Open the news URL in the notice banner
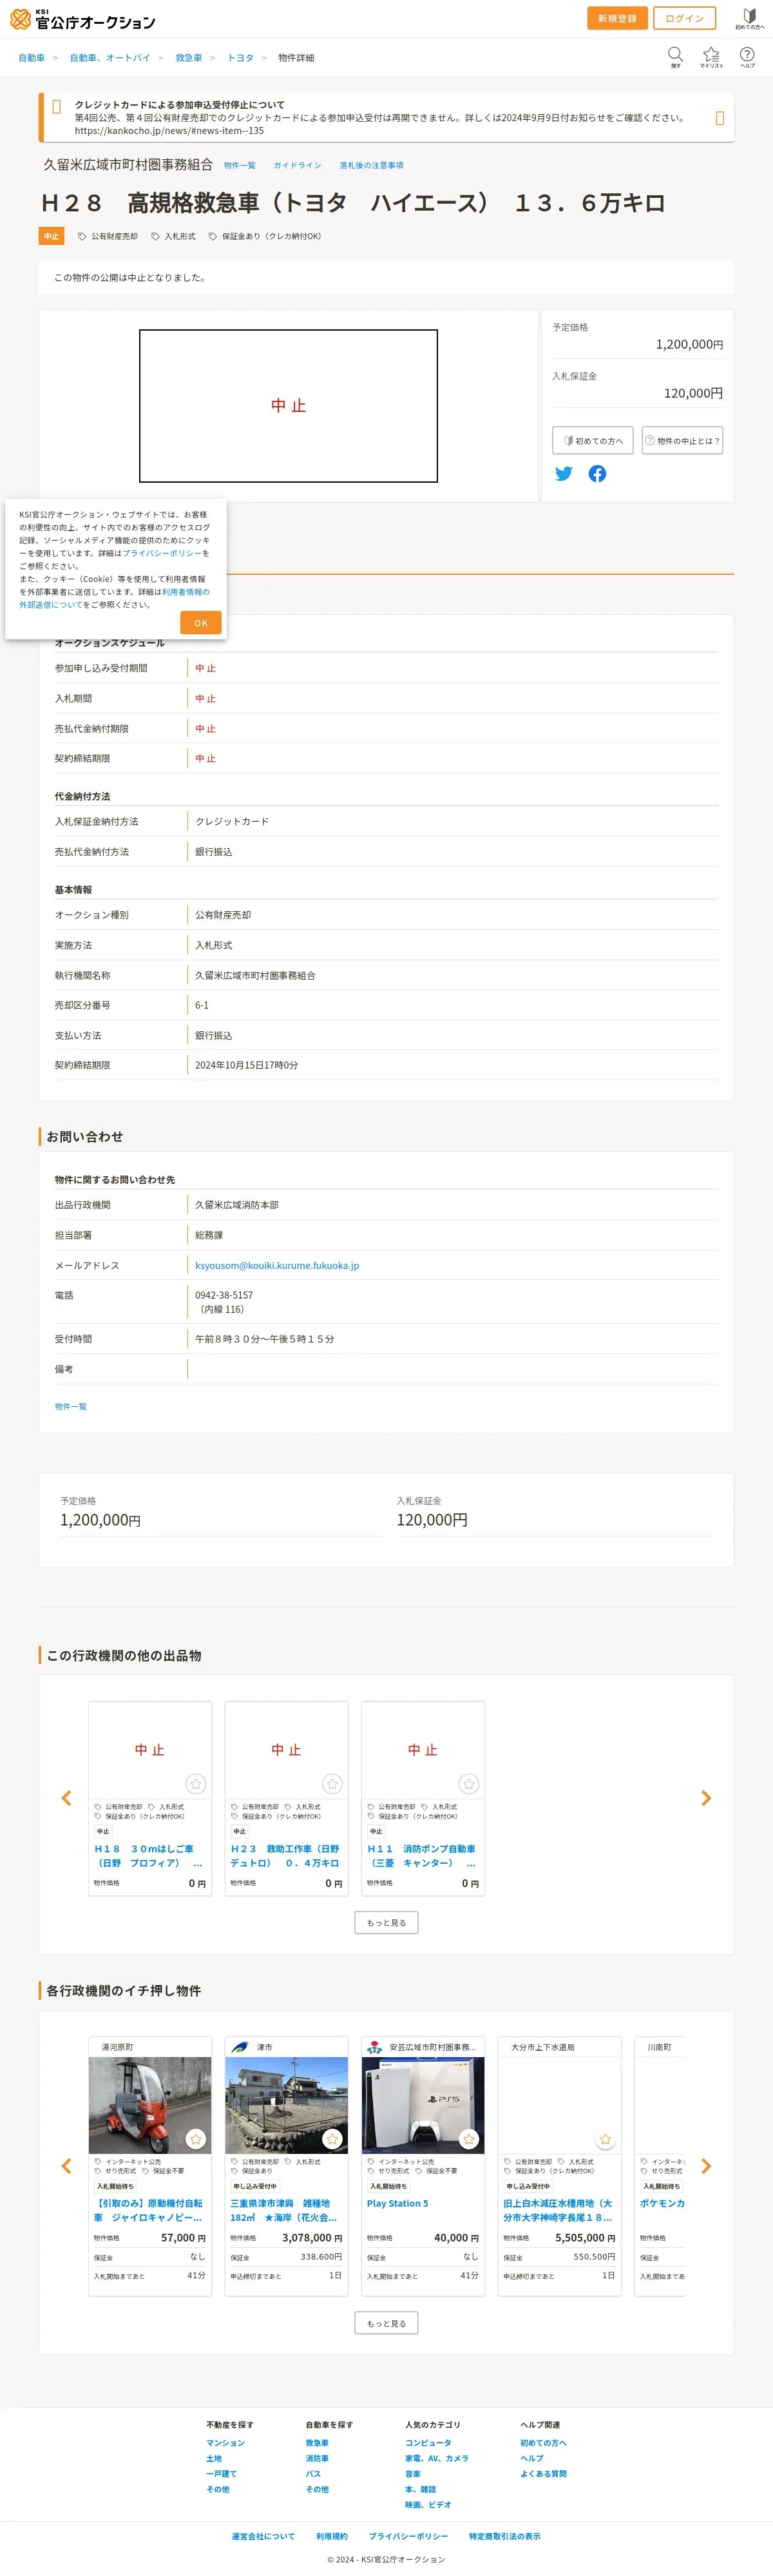773x2576 pixels. click(169, 131)
